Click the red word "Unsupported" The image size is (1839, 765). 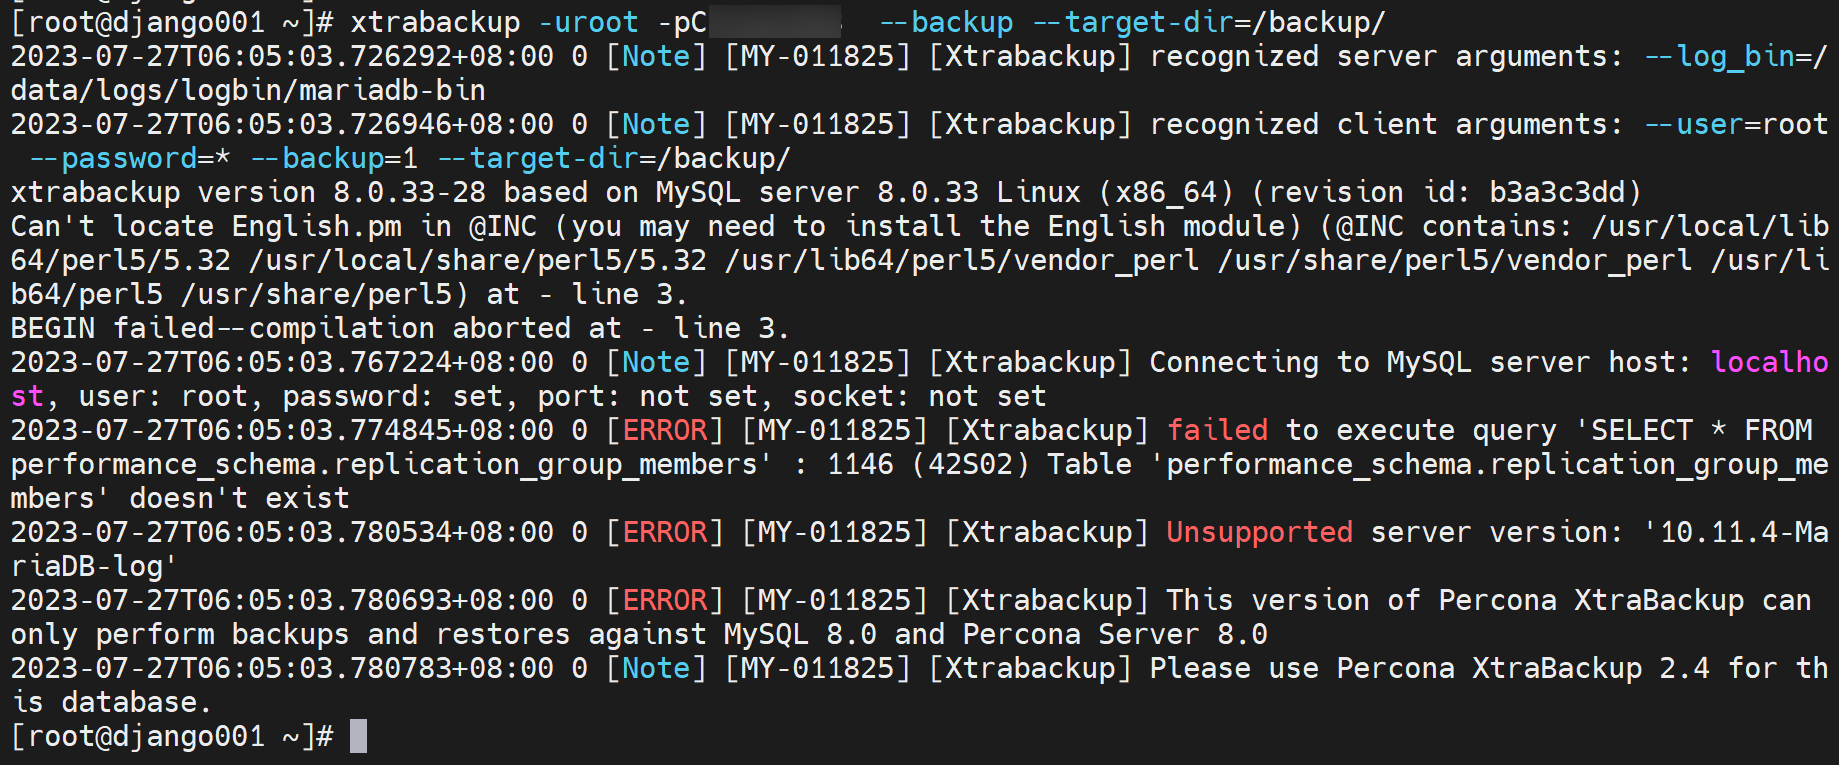pos(1259,532)
